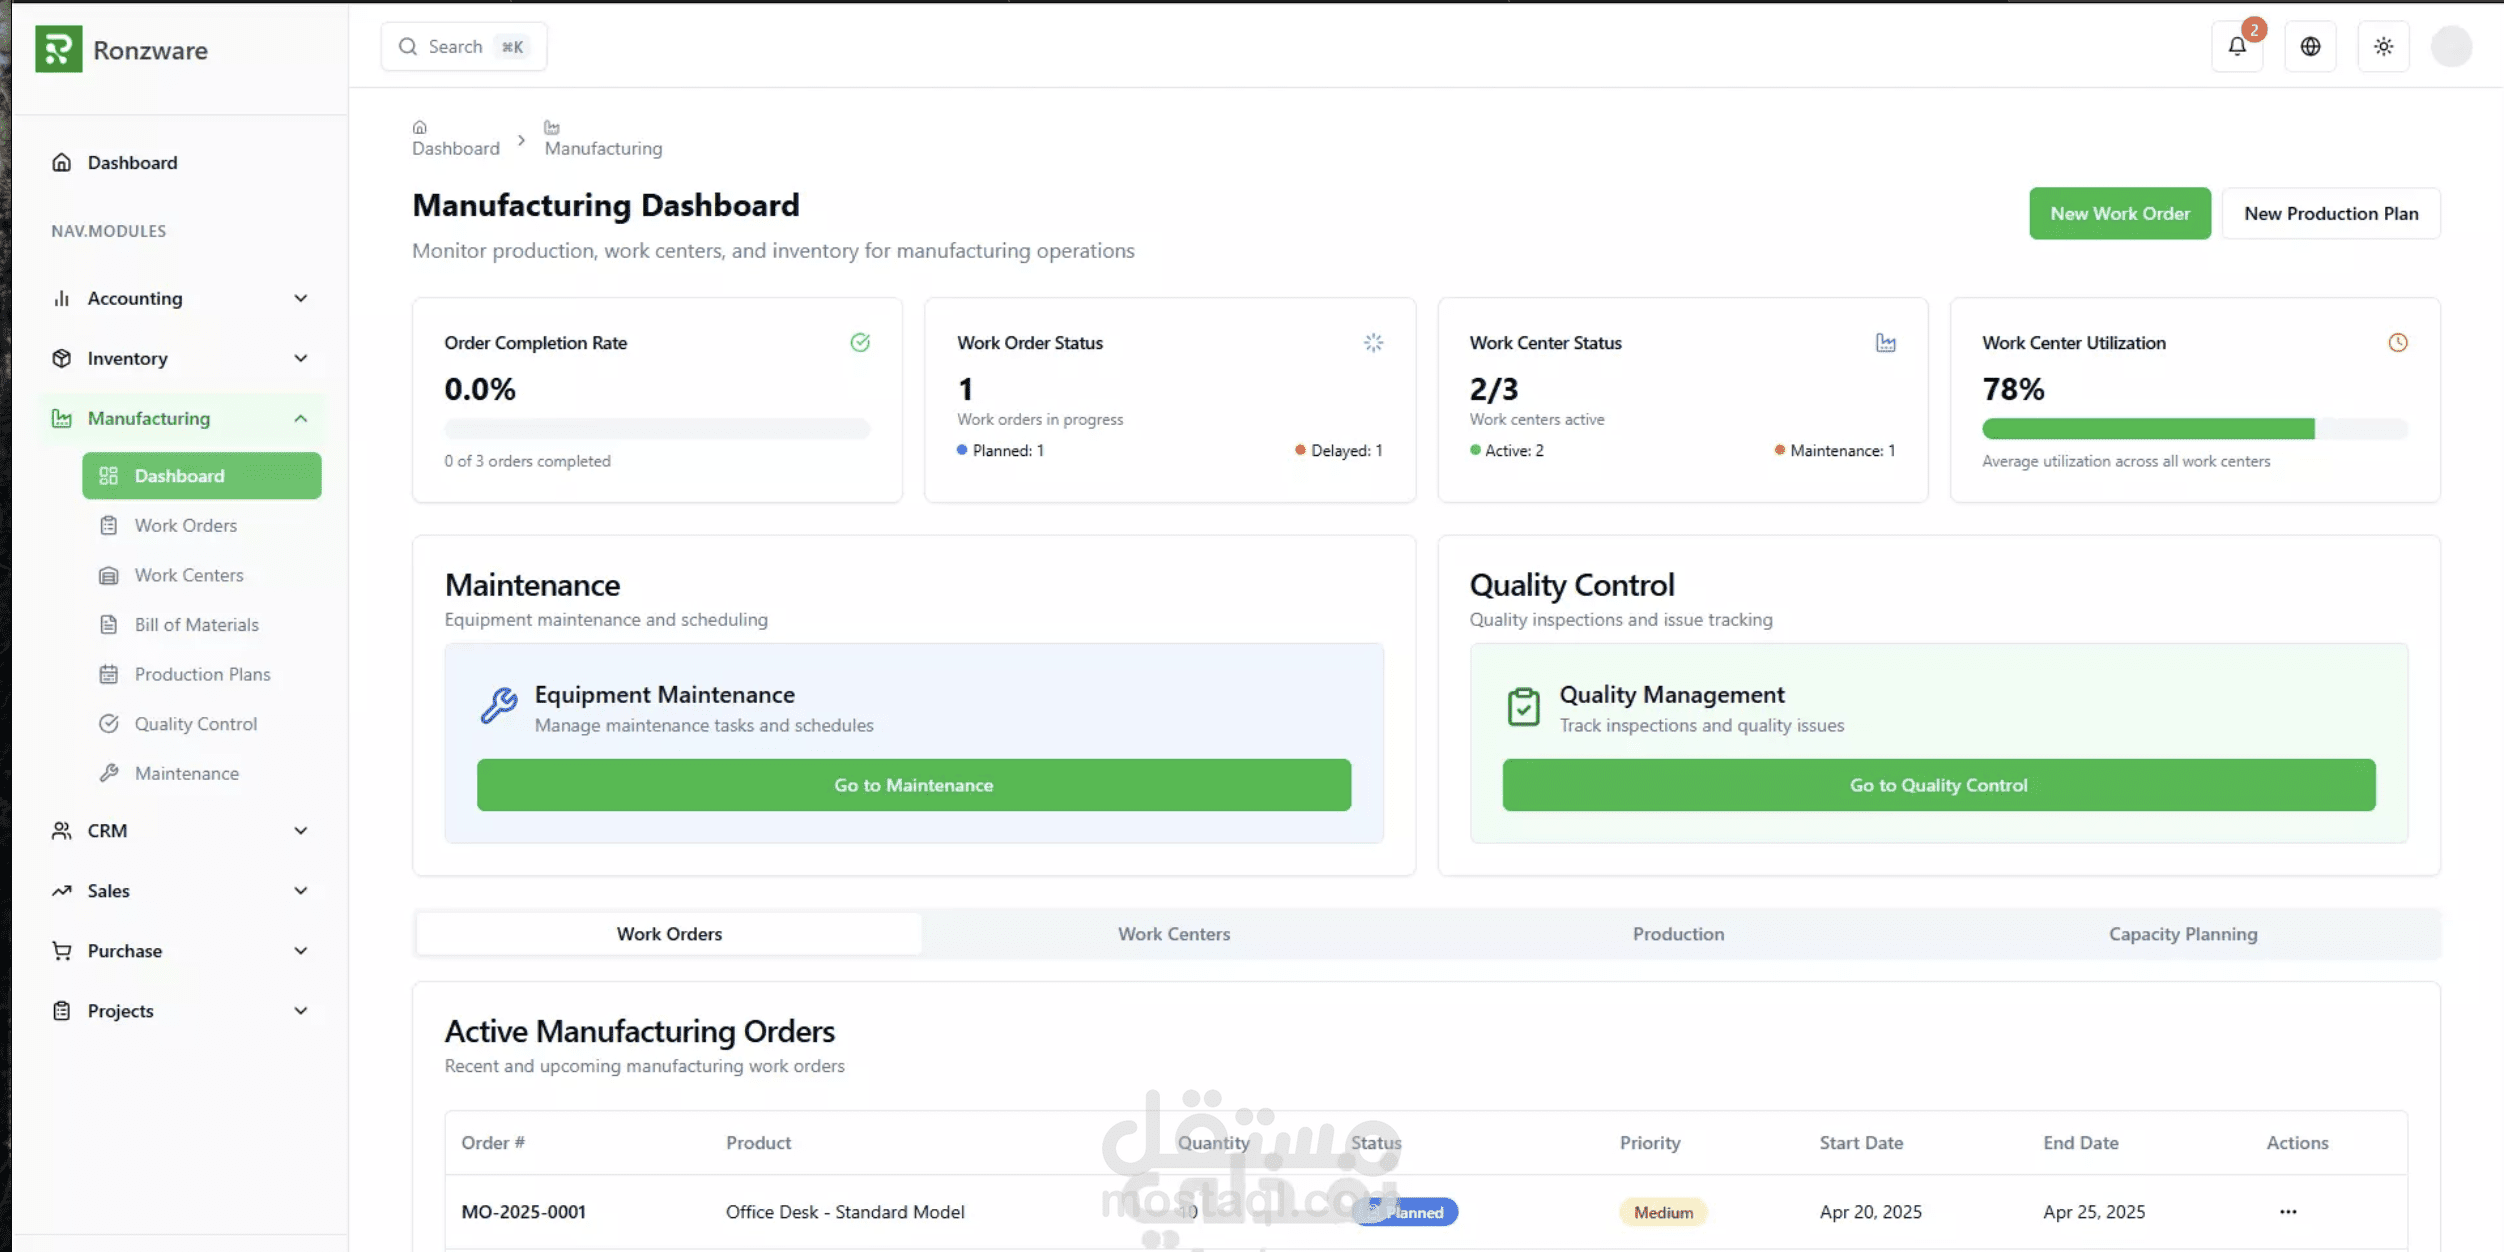Open actions menu for MO-2025-0001

click(2288, 1211)
